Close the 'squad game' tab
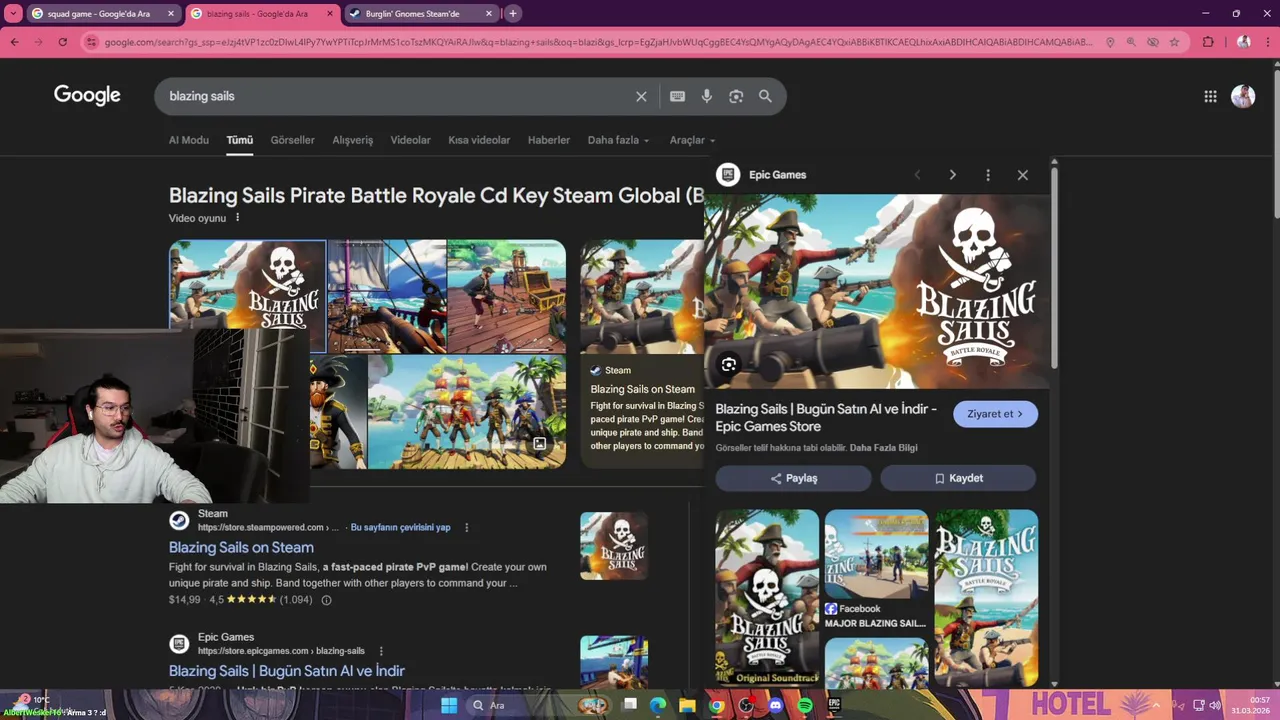The image size is (1280, 720). click(x=171, y=14)
